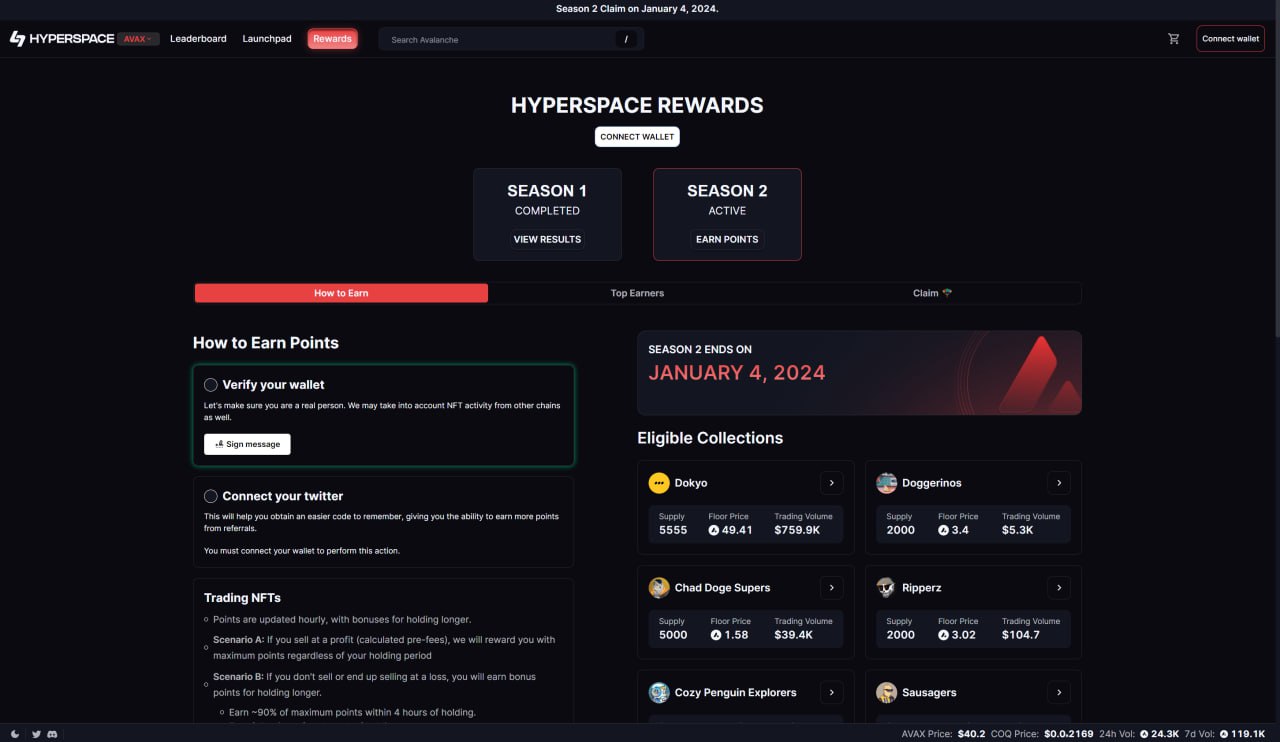Click the Scenario A bullet text
1280x742 pixels.
[384, 648]
